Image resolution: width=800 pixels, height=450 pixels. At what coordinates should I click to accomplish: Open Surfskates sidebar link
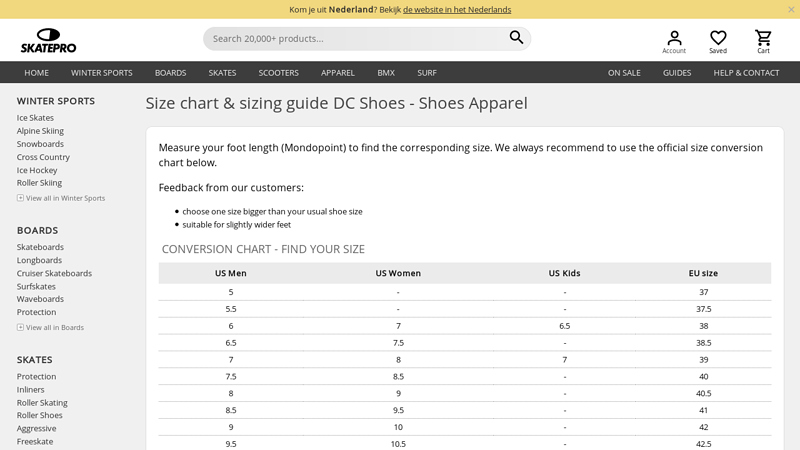click(x=36, y=286)
